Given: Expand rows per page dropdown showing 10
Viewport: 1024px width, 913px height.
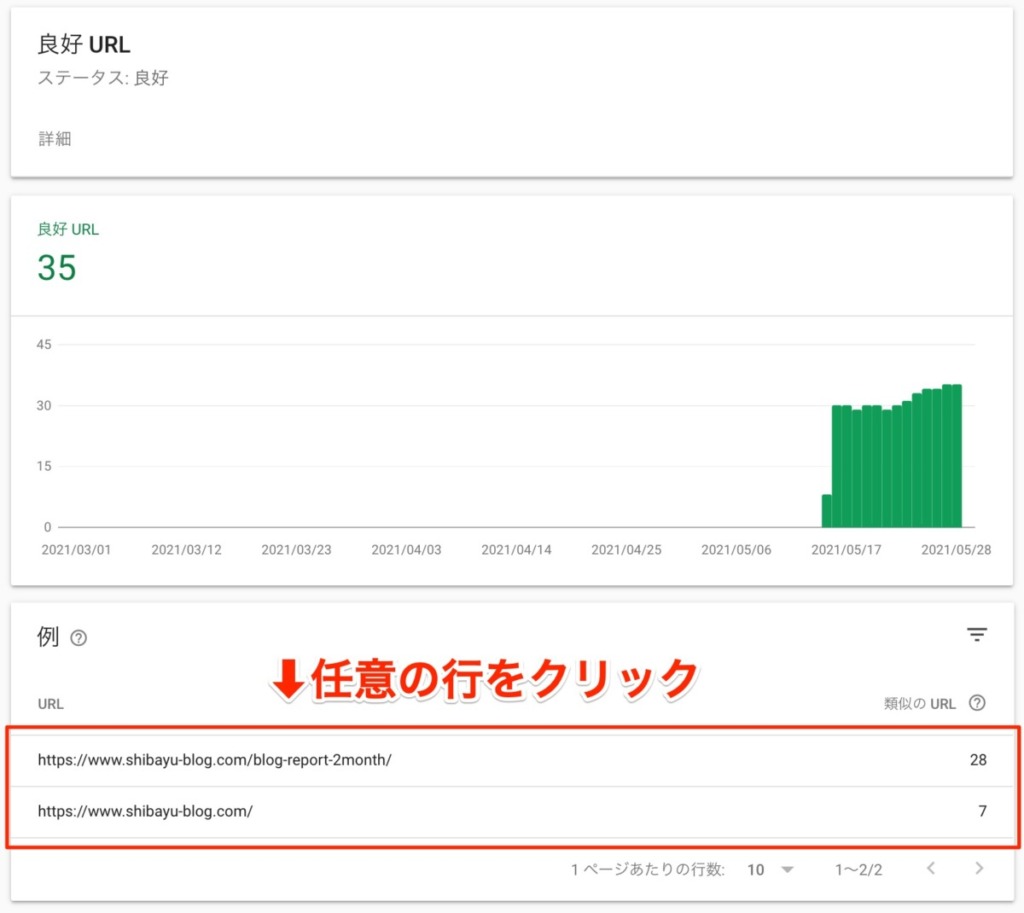Looking at the screenshot, I should 771,869.
